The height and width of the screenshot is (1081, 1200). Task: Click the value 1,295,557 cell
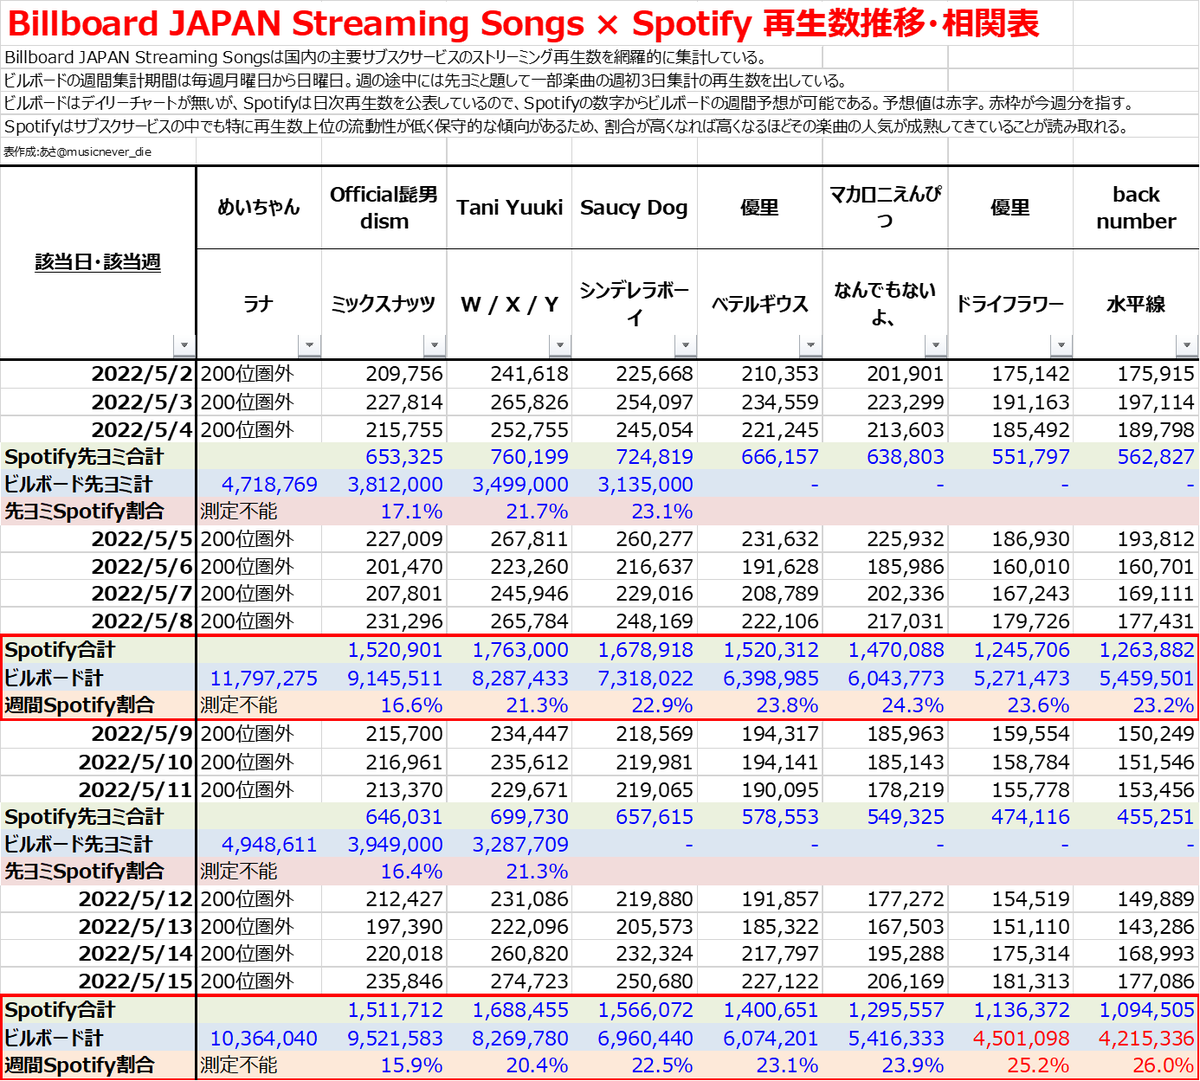885,1010
